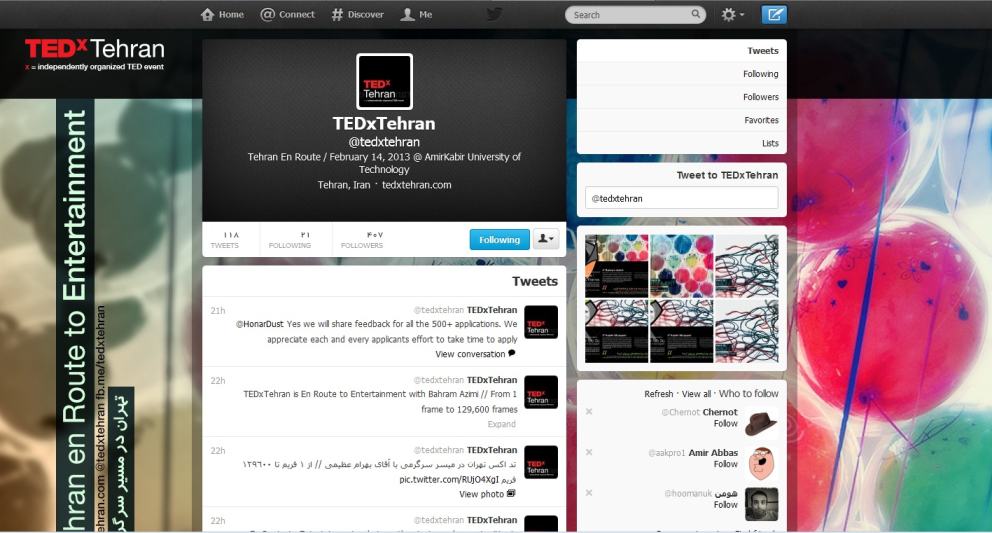Click View photo on the Persian tweet
This screenshot has height=533, width=992.
pos(481,494)
